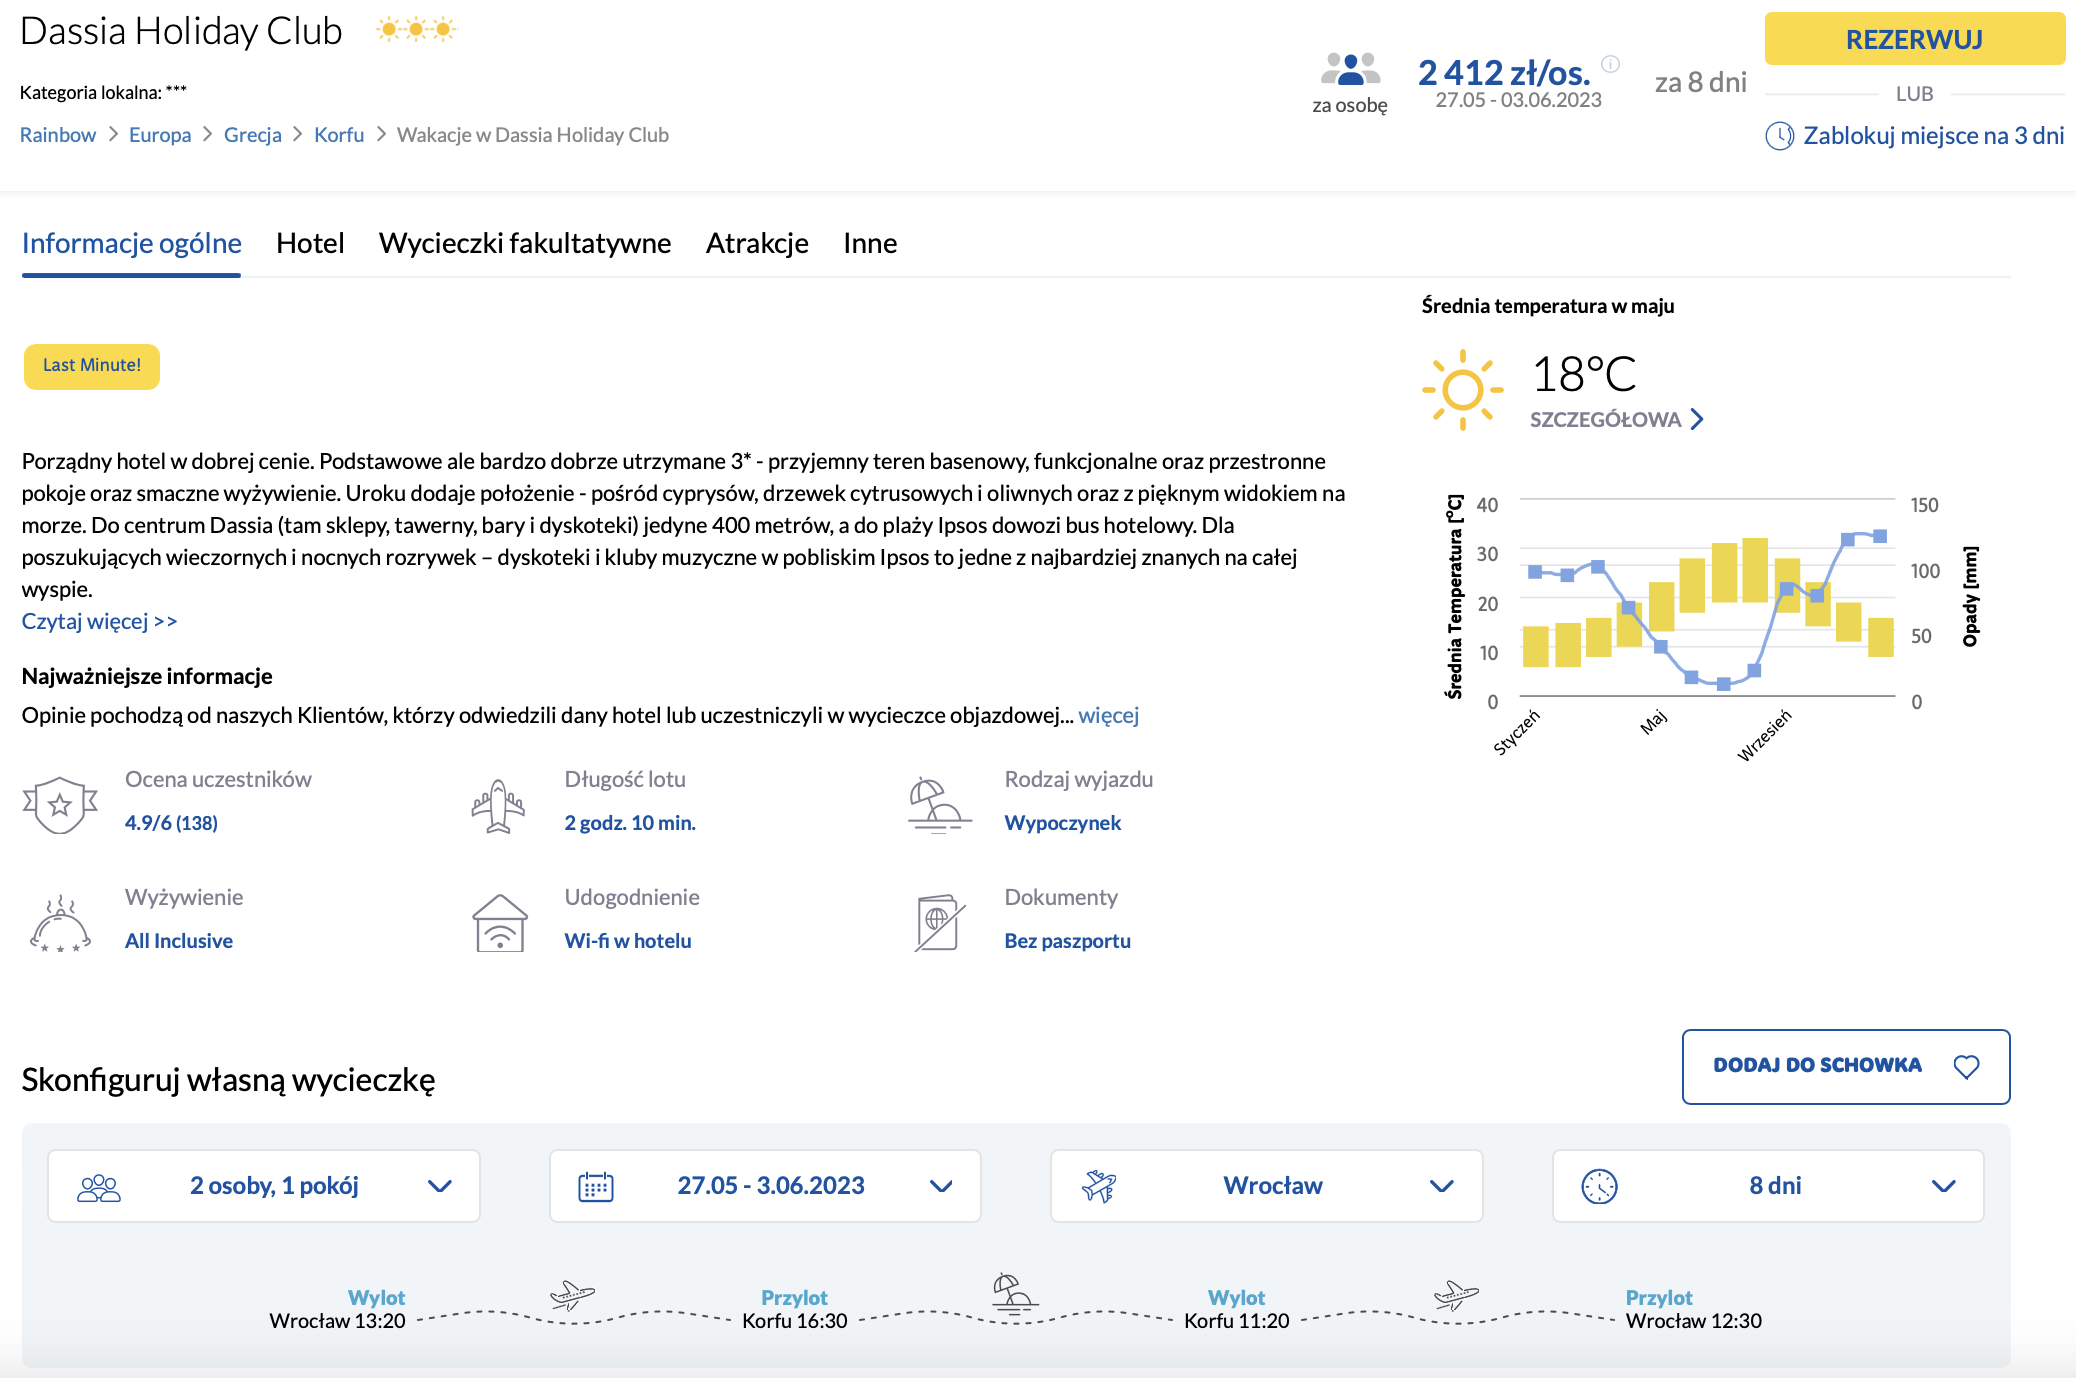Click the Wi-Fi hotel amenity icon
Viewport: 2076px width, 1378px height.
(500, 923)
